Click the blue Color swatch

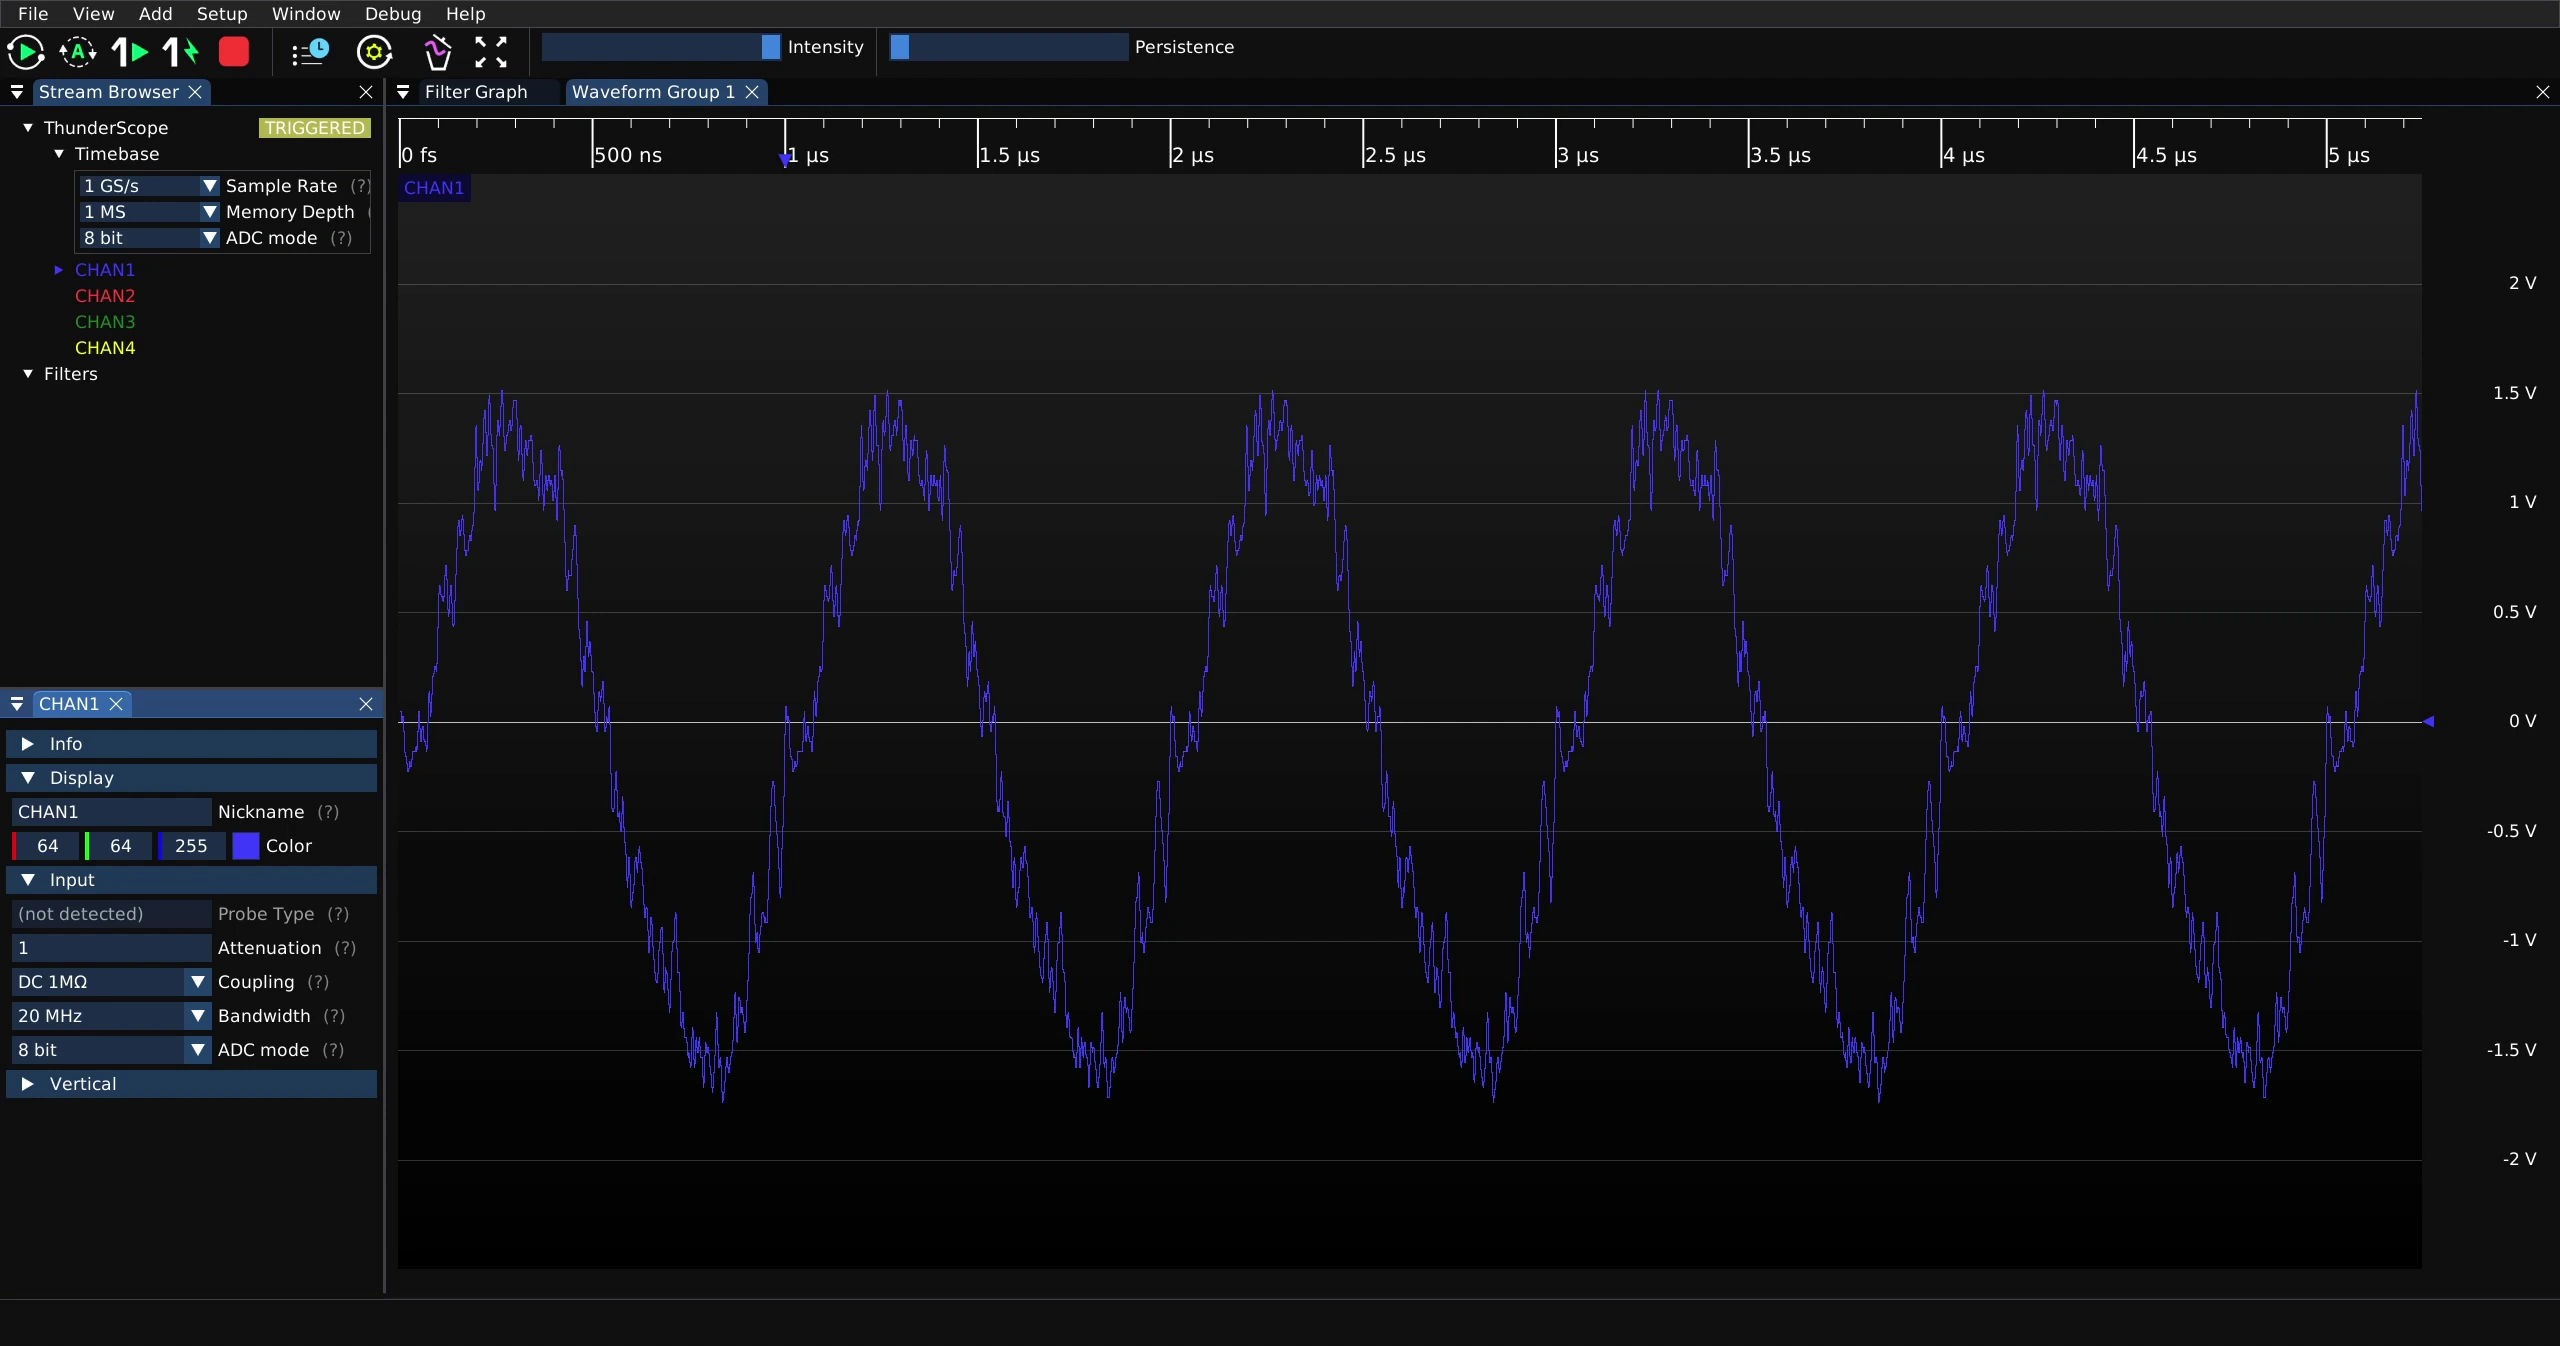[246, 846]
